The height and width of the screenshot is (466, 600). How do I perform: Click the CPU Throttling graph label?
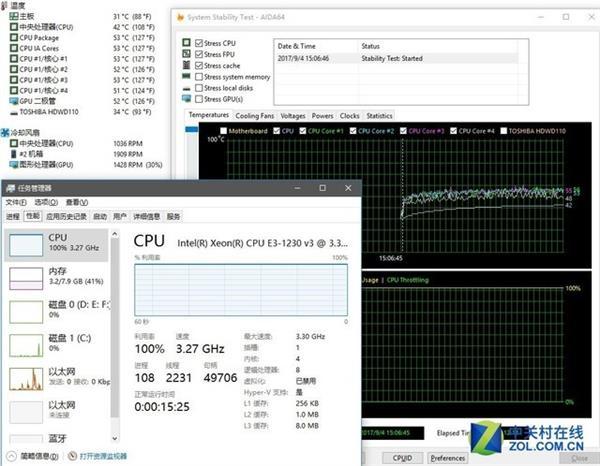pyautogui.click(x=408, y=280)
